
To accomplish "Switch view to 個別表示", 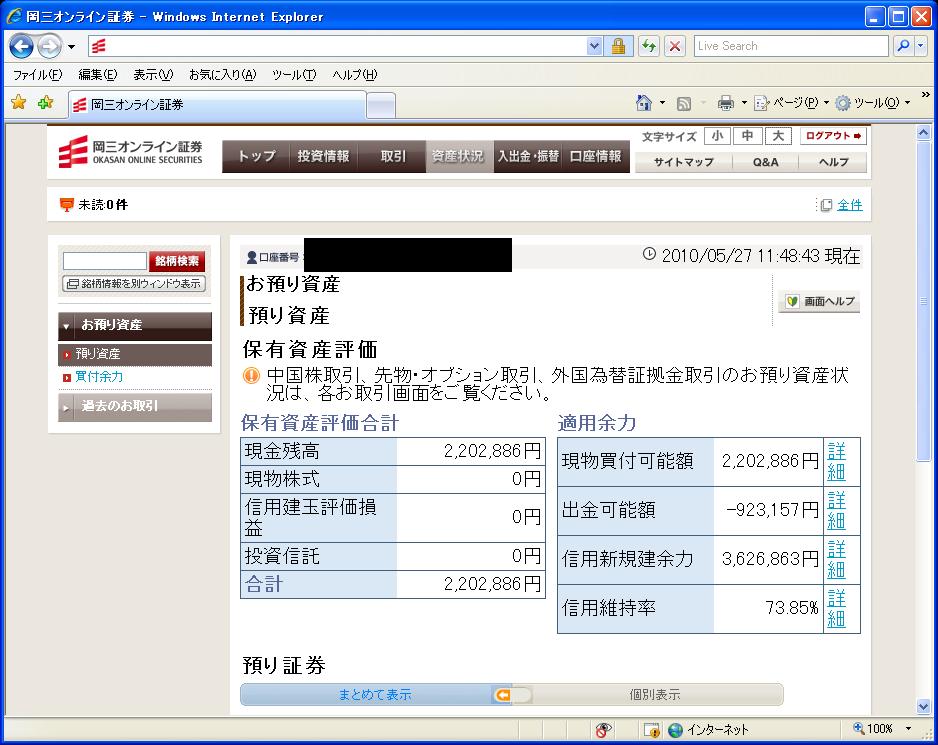I will click(x=655, y=695).
